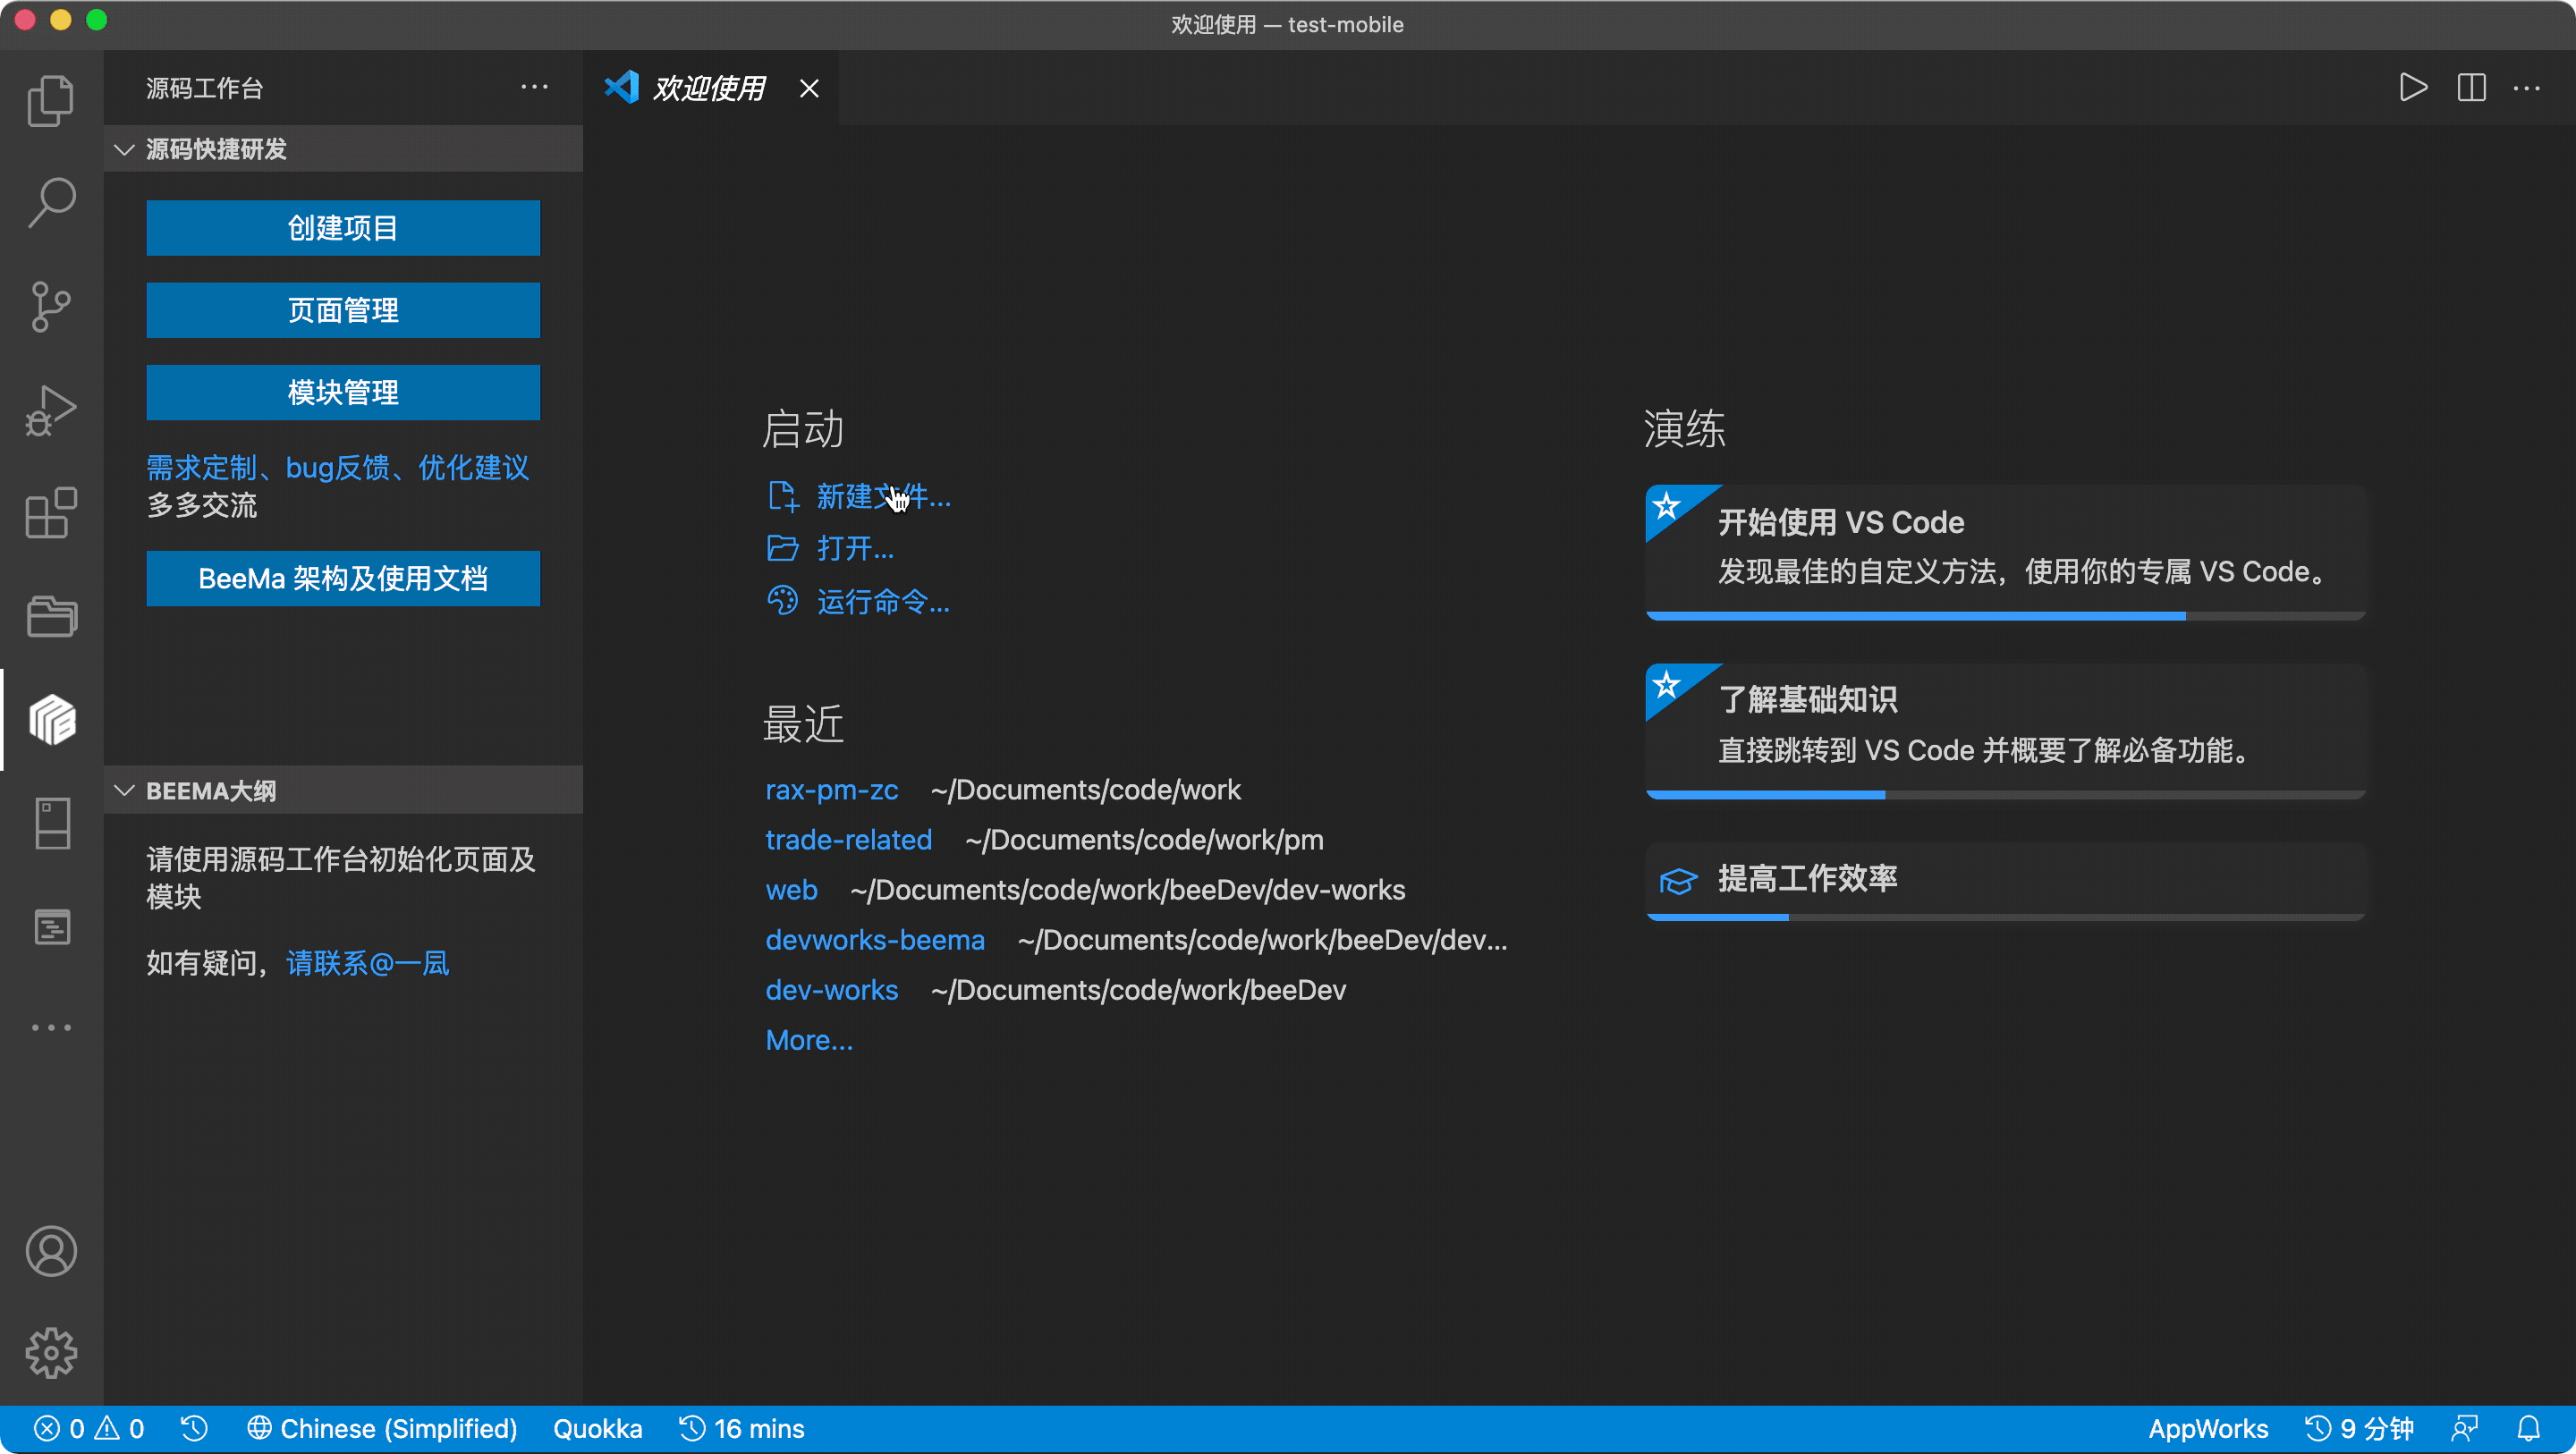Image resolution: width=2576 pixels, height=1454 pixels.
Task: Open BeeMa 架构及使用文档 button
Action: (343, 578)
